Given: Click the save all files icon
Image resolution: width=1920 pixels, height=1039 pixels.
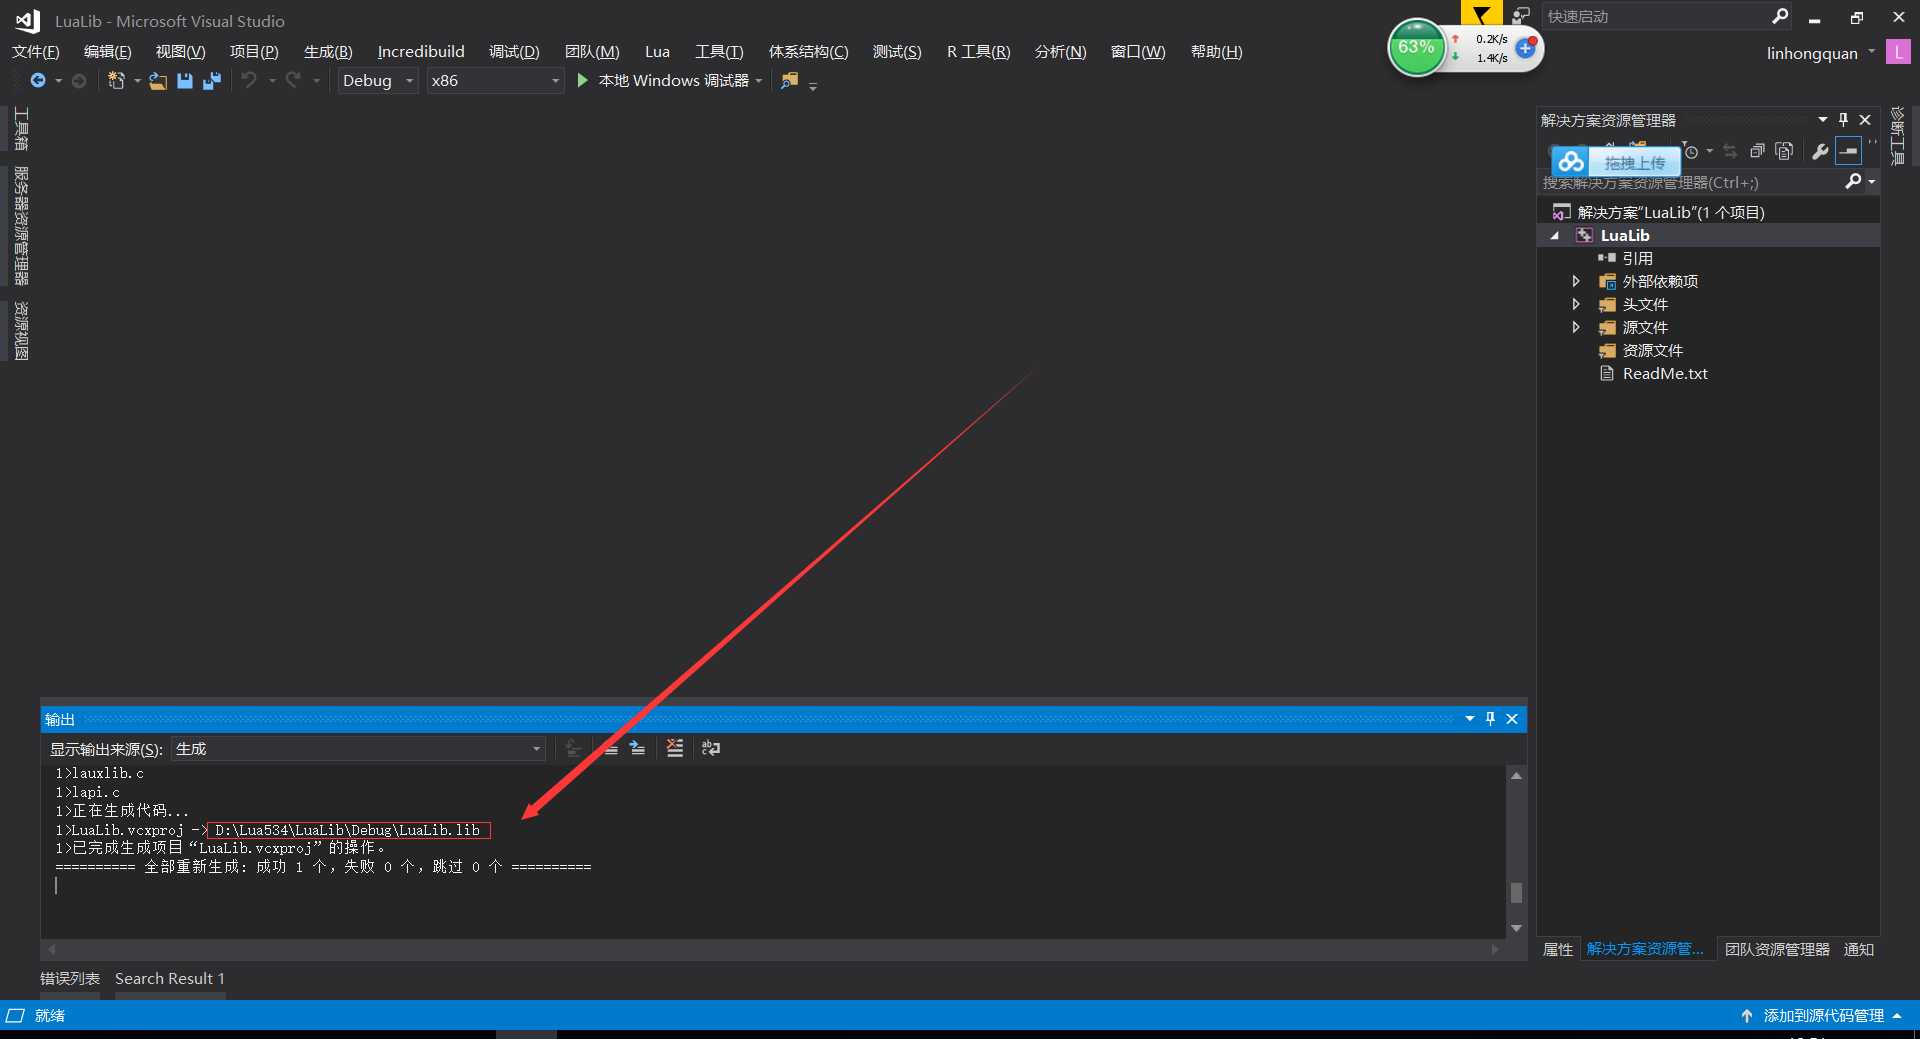Looking at the screenshot, I should (x=211, y=81).
